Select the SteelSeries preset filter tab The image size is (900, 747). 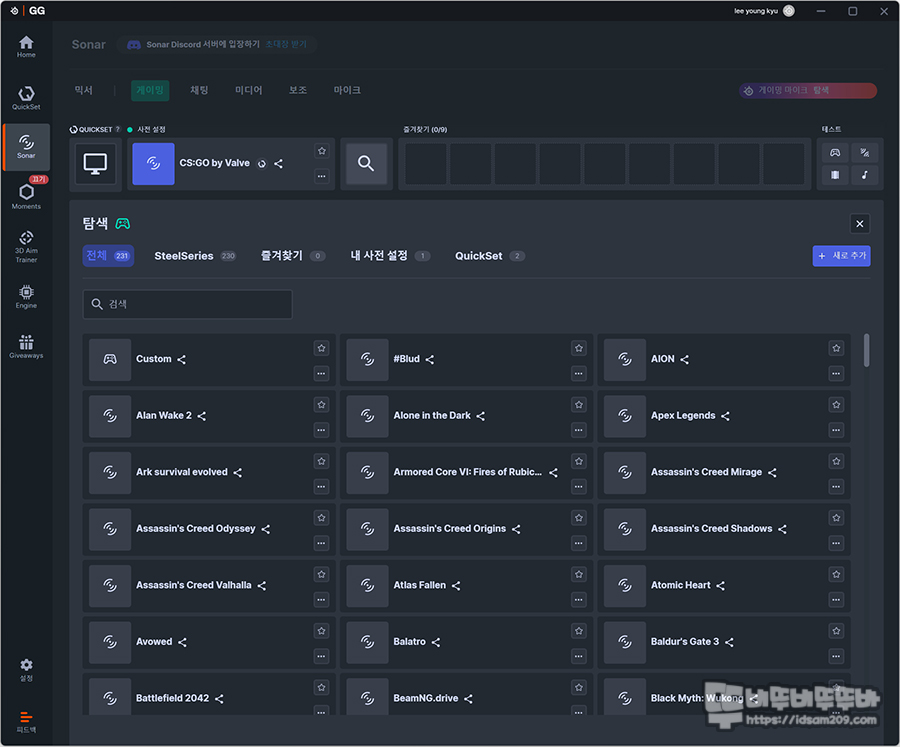coord(195,256)
